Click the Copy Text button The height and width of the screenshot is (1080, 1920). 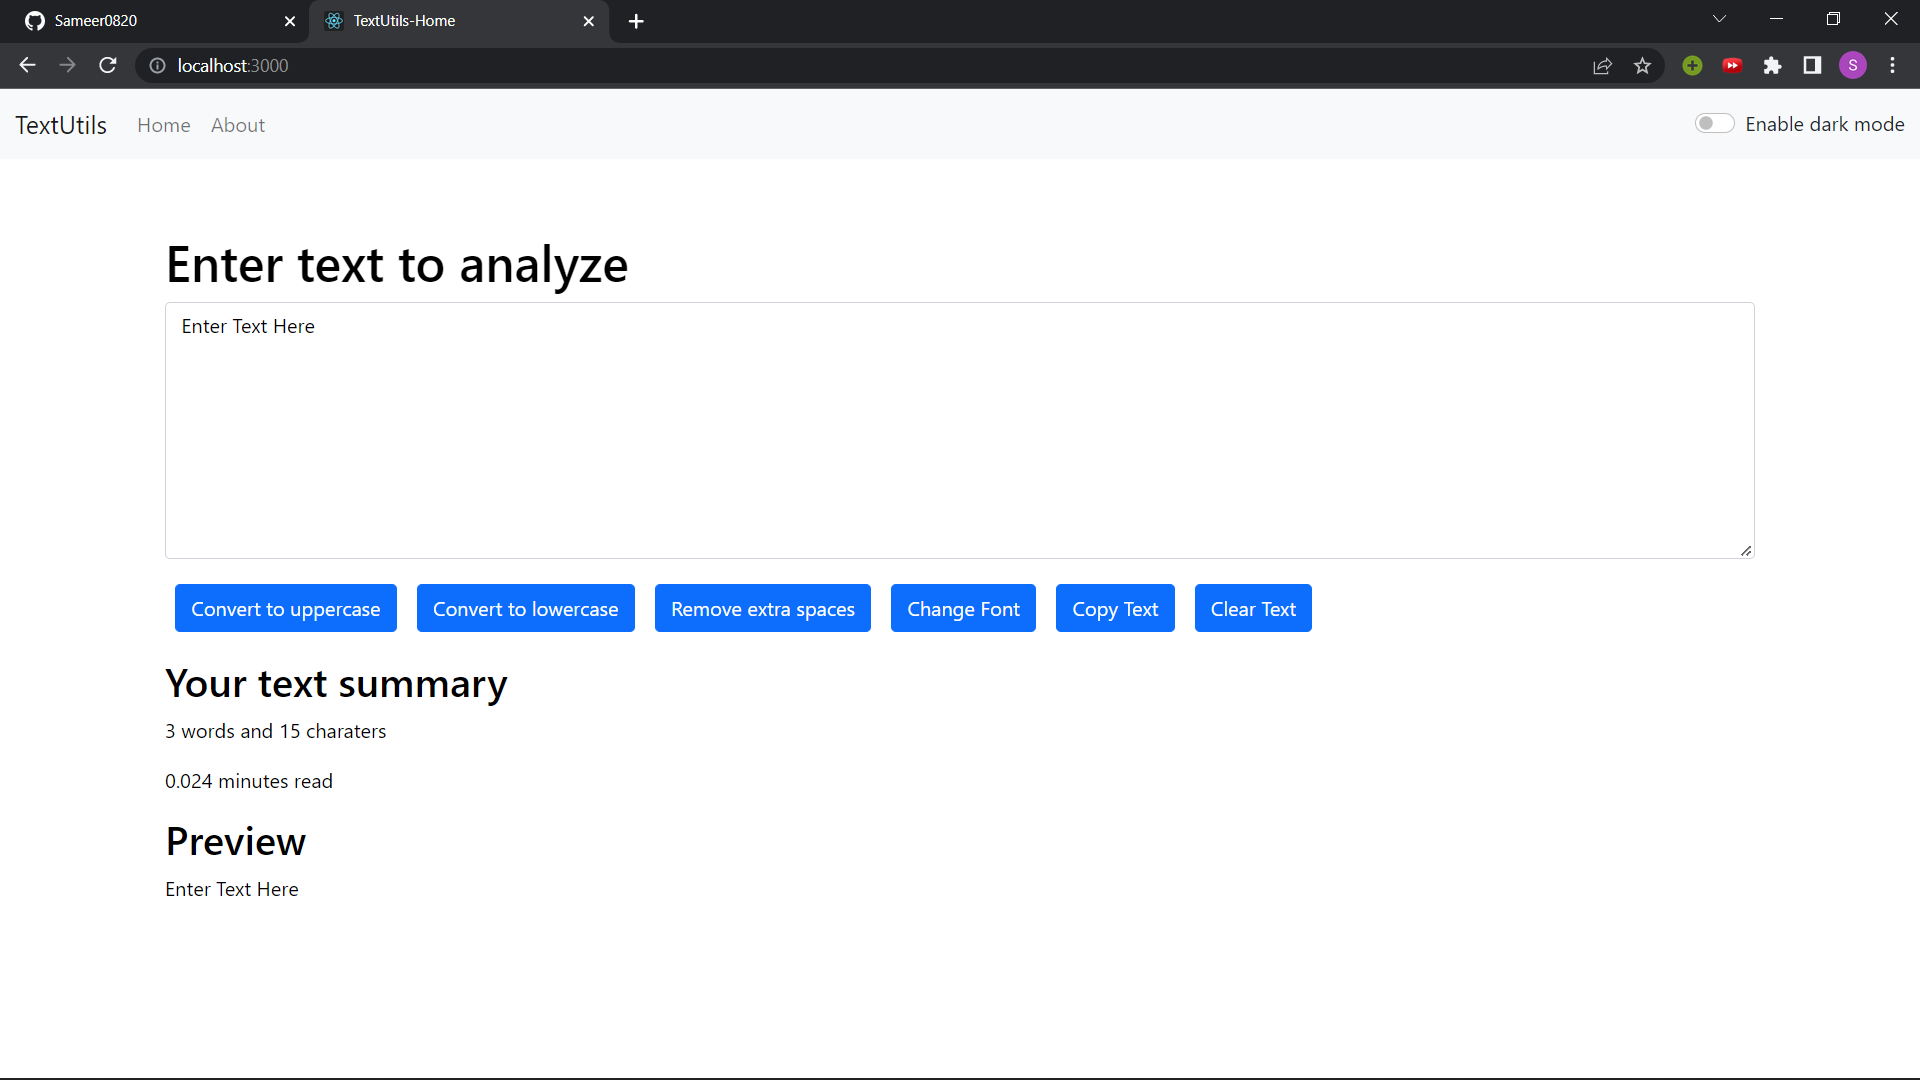pyautogui.click(x=1115, y=608)
